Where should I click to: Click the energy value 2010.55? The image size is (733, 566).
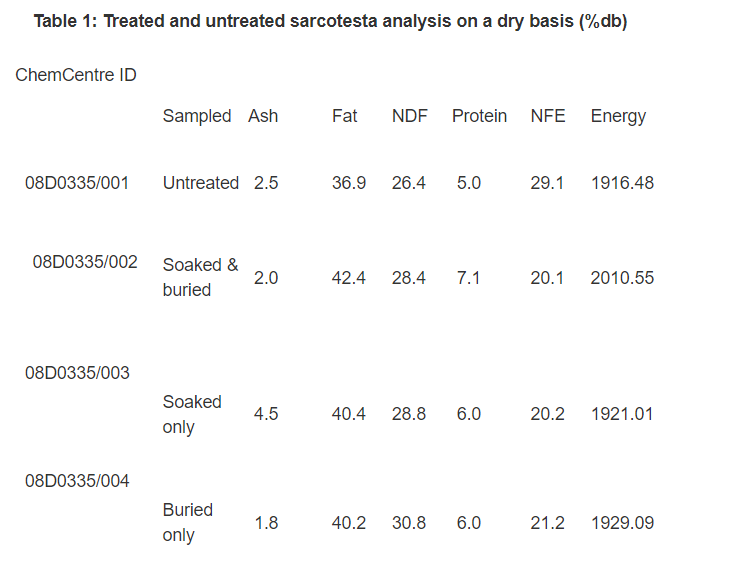point(622,278)
